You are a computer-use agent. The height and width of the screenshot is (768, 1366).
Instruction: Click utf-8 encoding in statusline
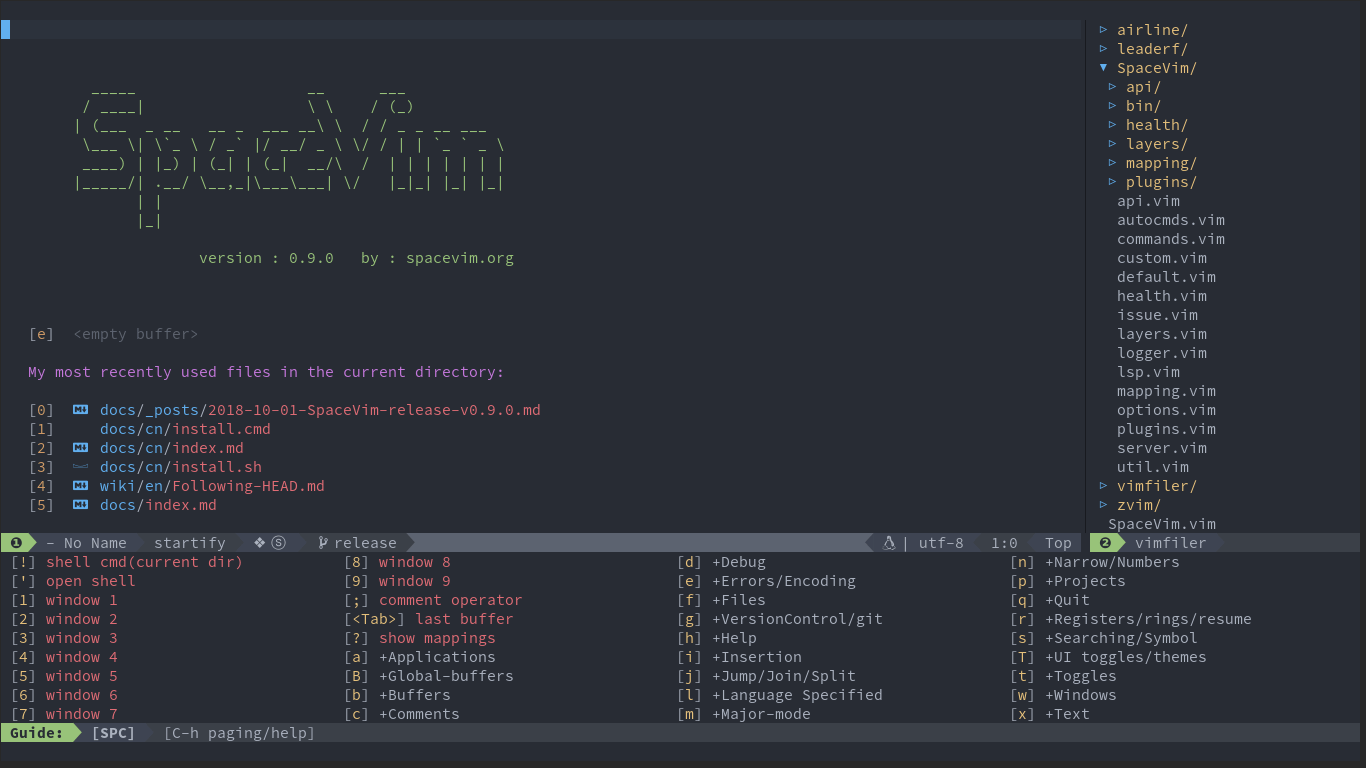point(941,543)
